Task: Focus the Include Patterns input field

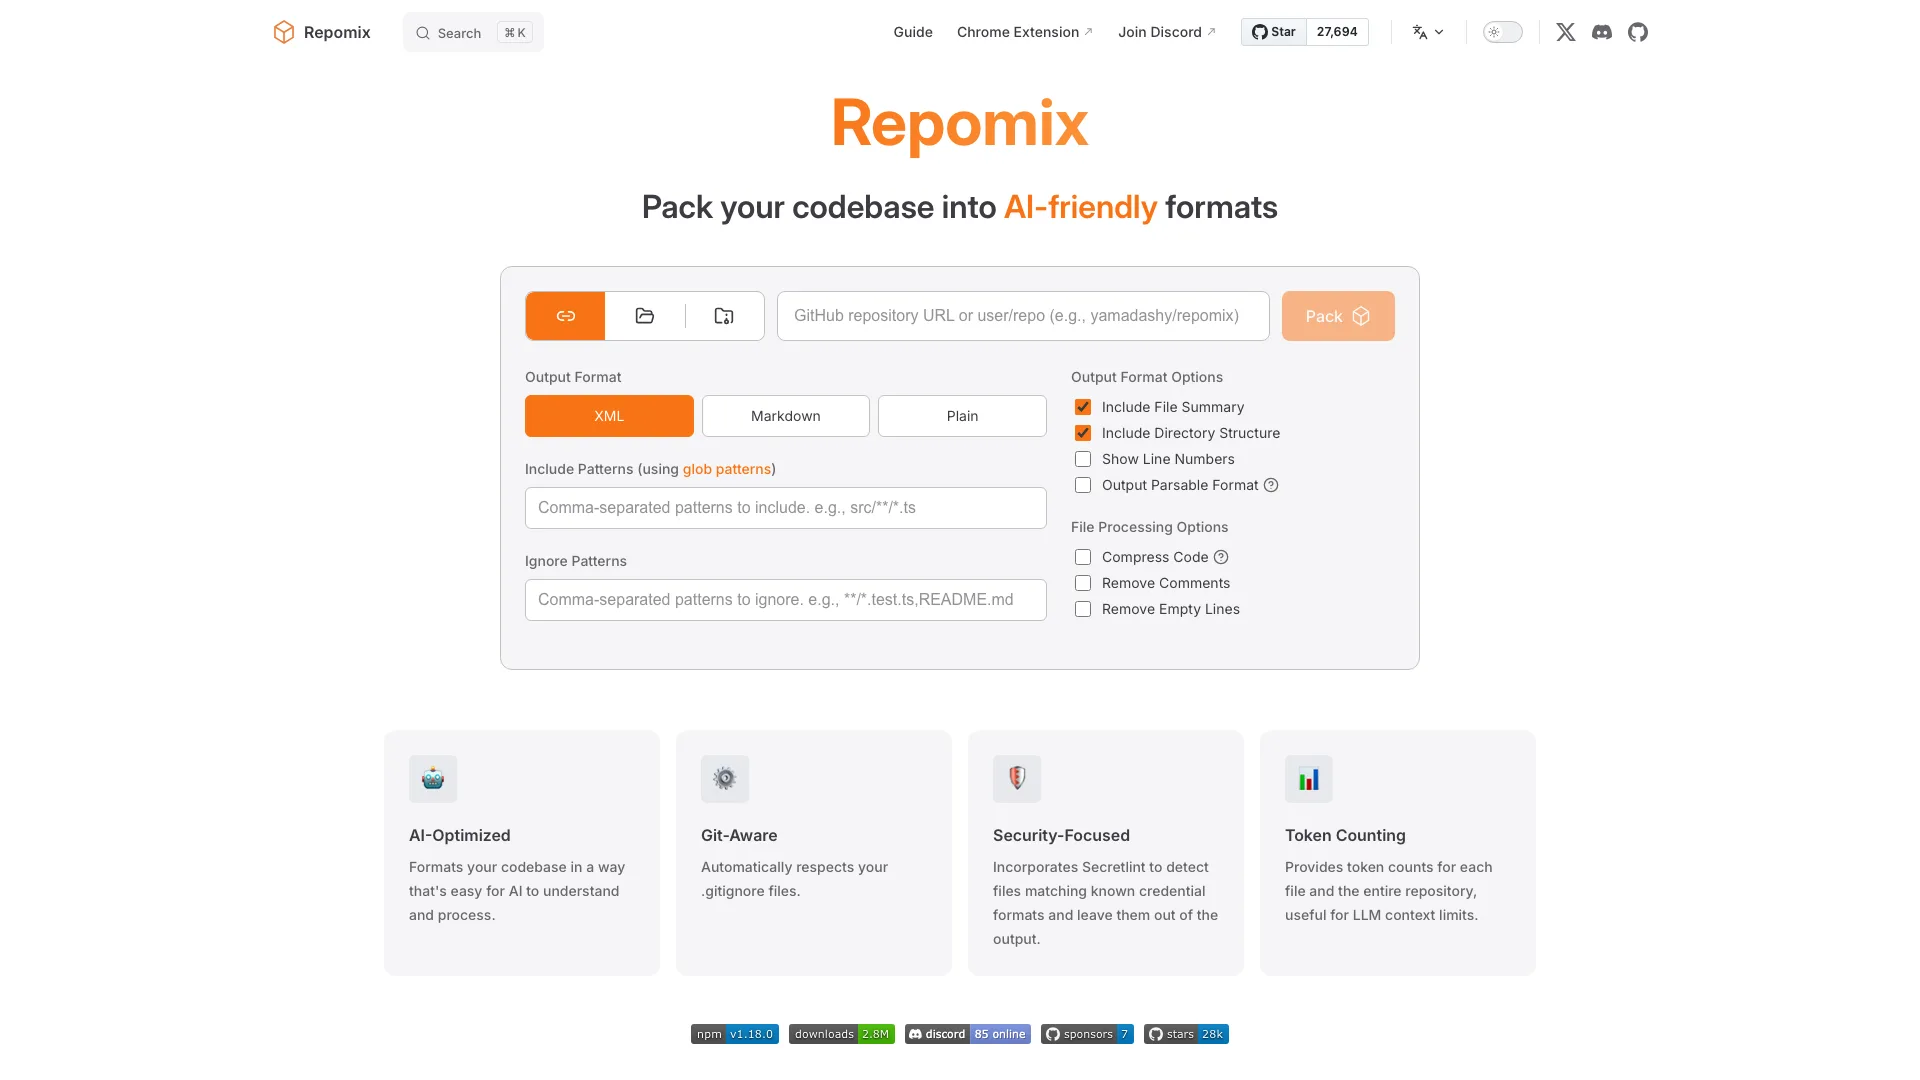Action: click(786, 508)
